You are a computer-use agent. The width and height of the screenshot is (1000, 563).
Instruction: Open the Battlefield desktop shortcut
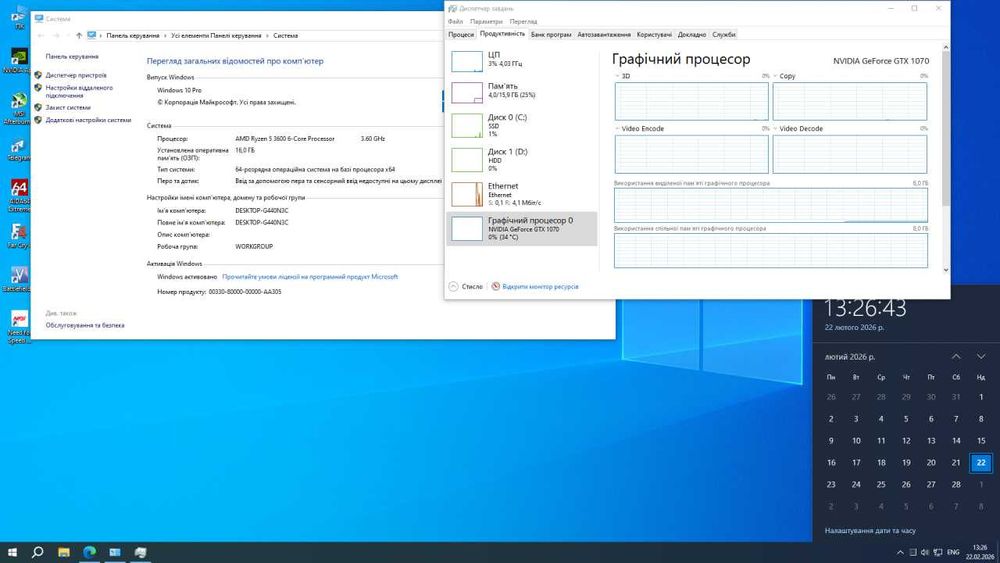[x=17, y=279]
